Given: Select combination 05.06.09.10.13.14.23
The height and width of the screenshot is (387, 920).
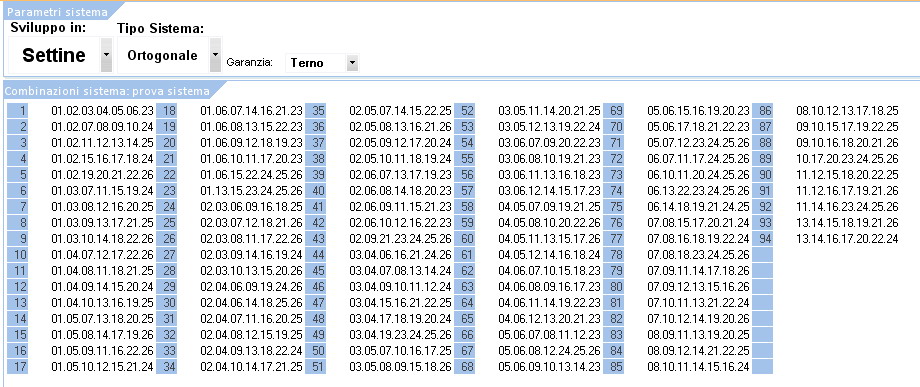Looking at the screenshot, I should (550, 367).
